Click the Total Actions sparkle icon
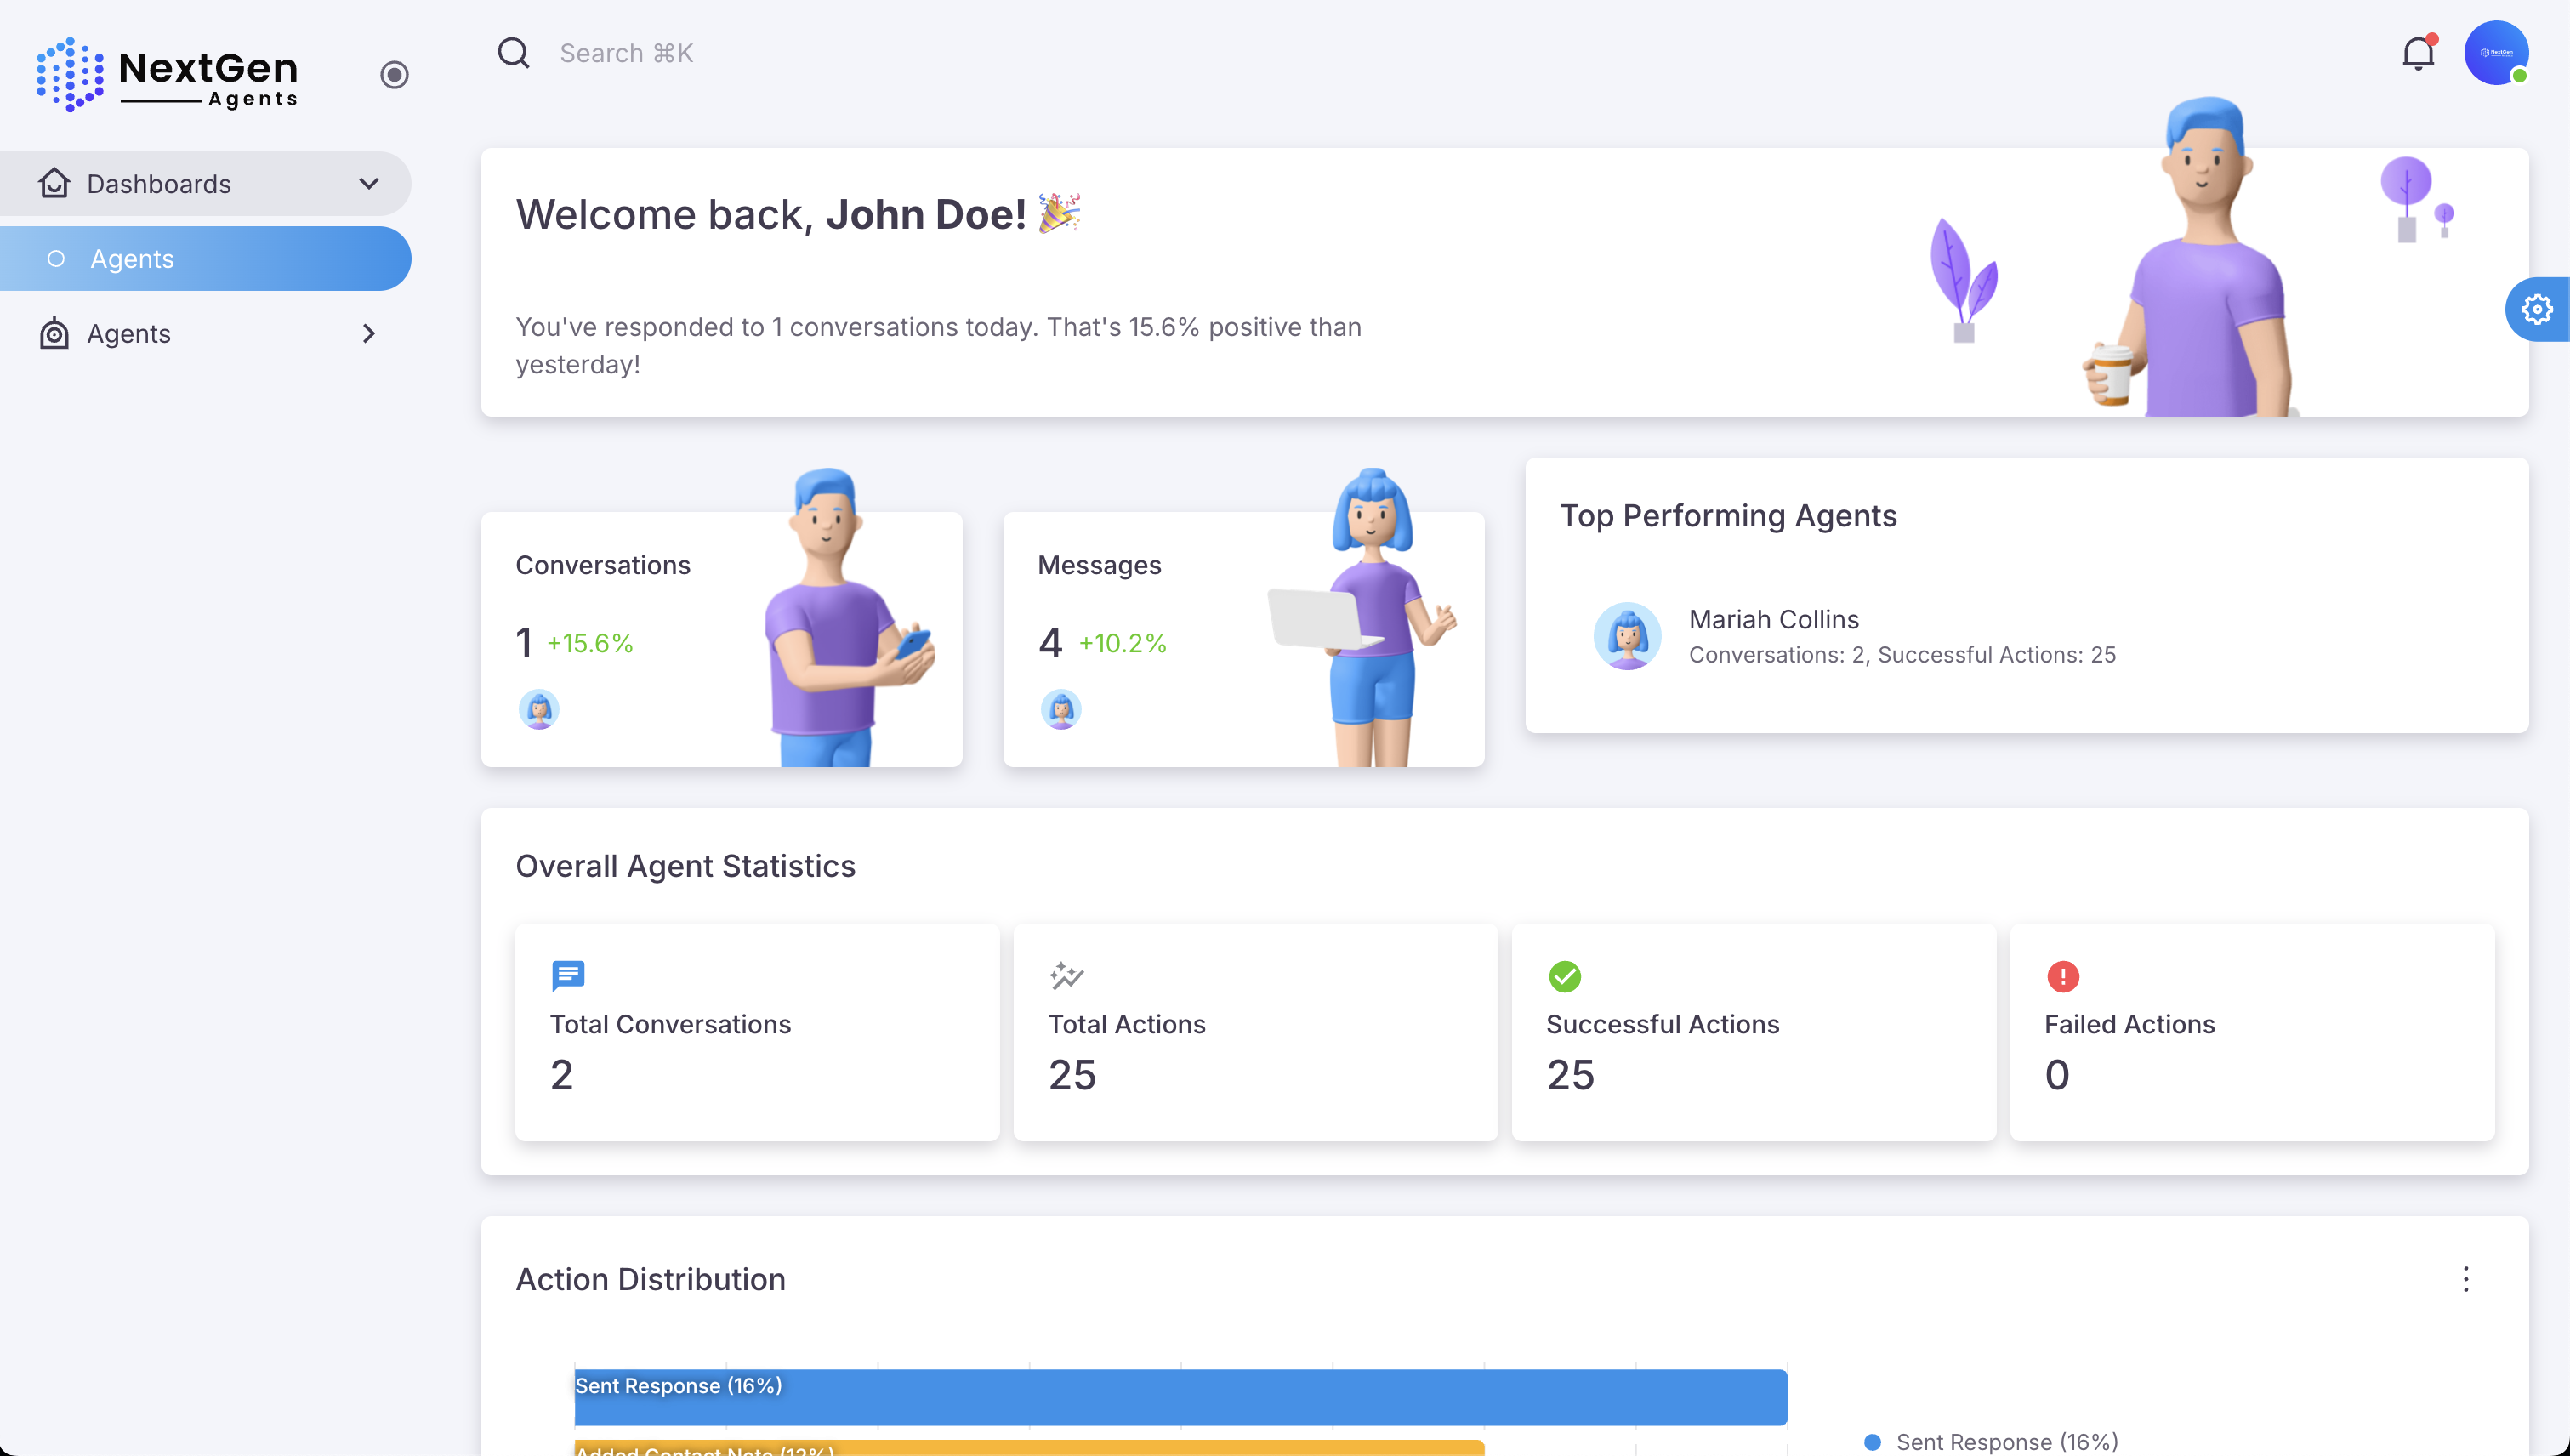The image size is (2570, 1456). click(1066, 975)
